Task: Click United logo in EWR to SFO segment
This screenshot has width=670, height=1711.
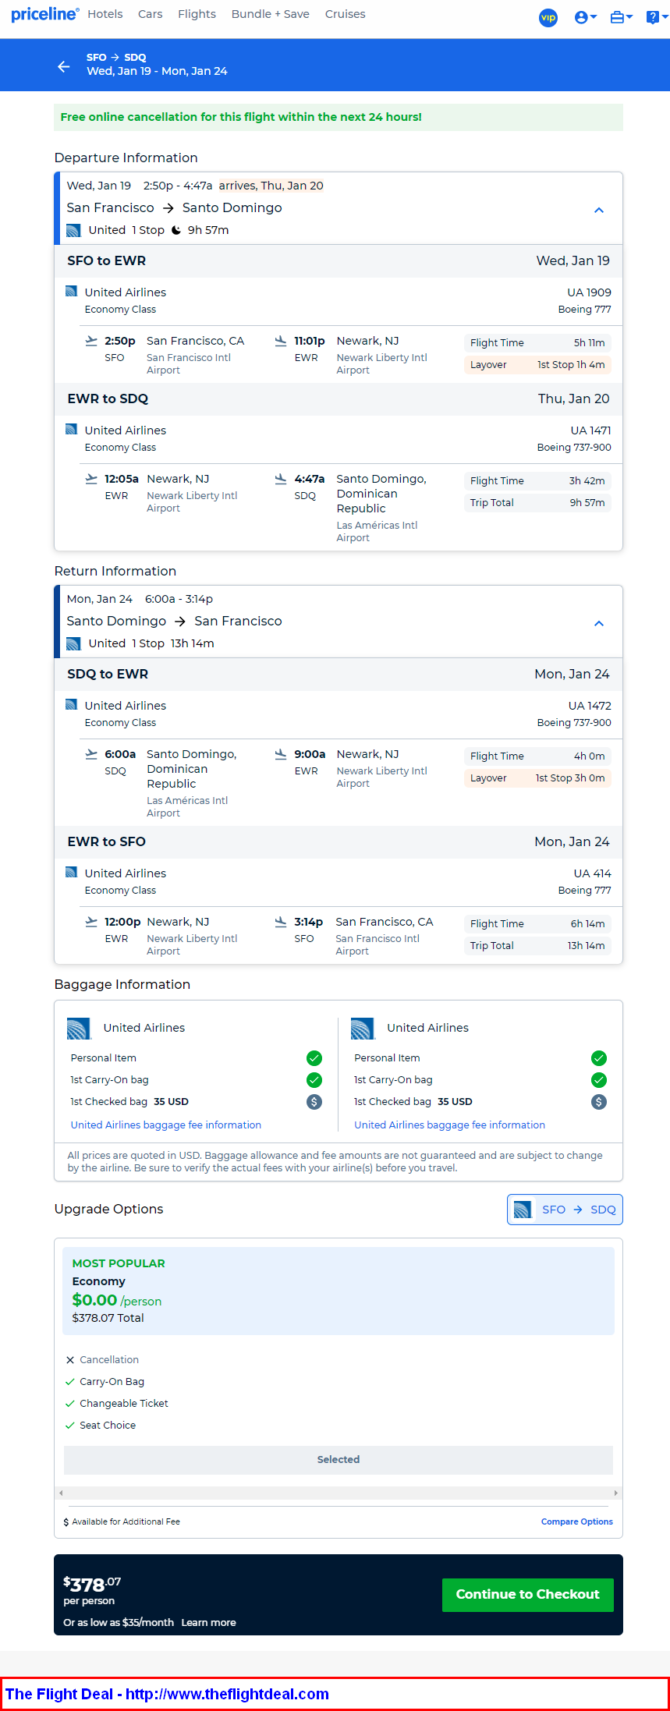Action: point(71,873)
